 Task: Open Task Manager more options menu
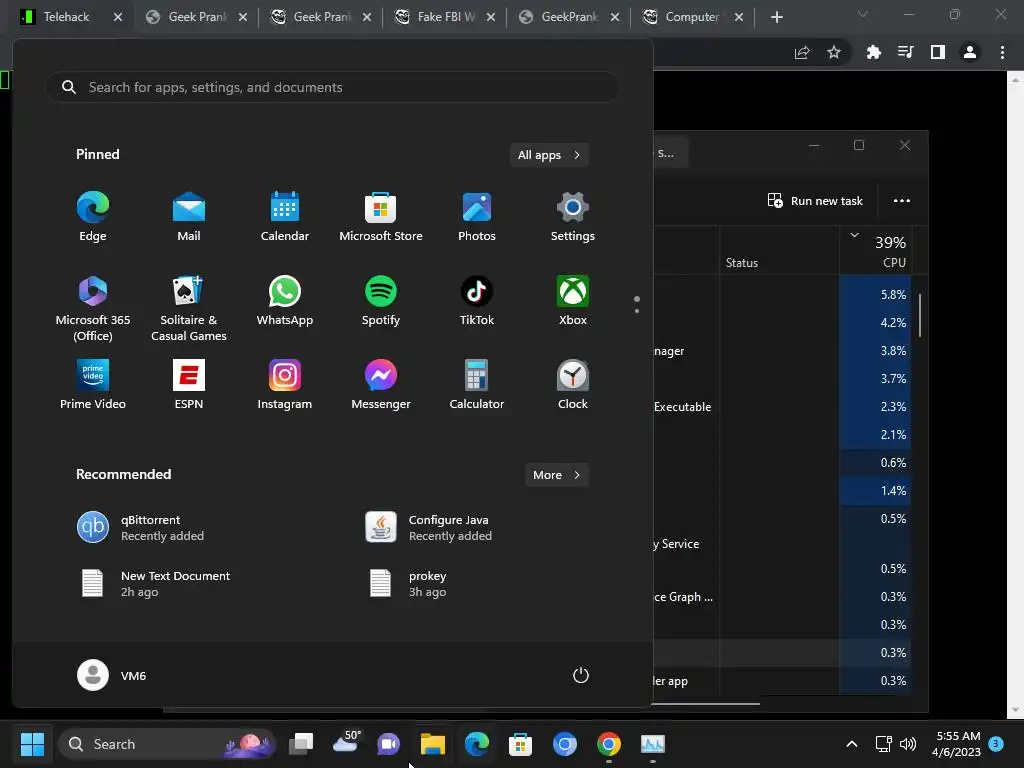click(902, 201)
